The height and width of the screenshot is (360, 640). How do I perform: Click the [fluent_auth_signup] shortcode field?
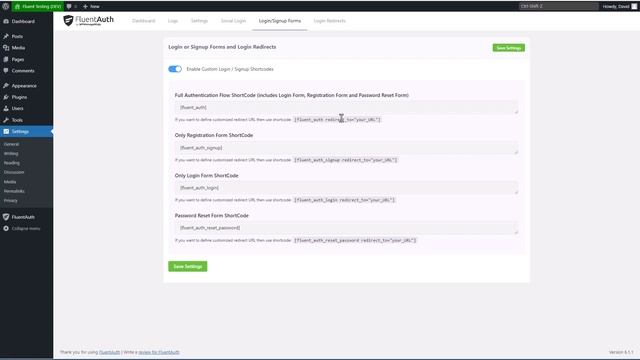347,148
